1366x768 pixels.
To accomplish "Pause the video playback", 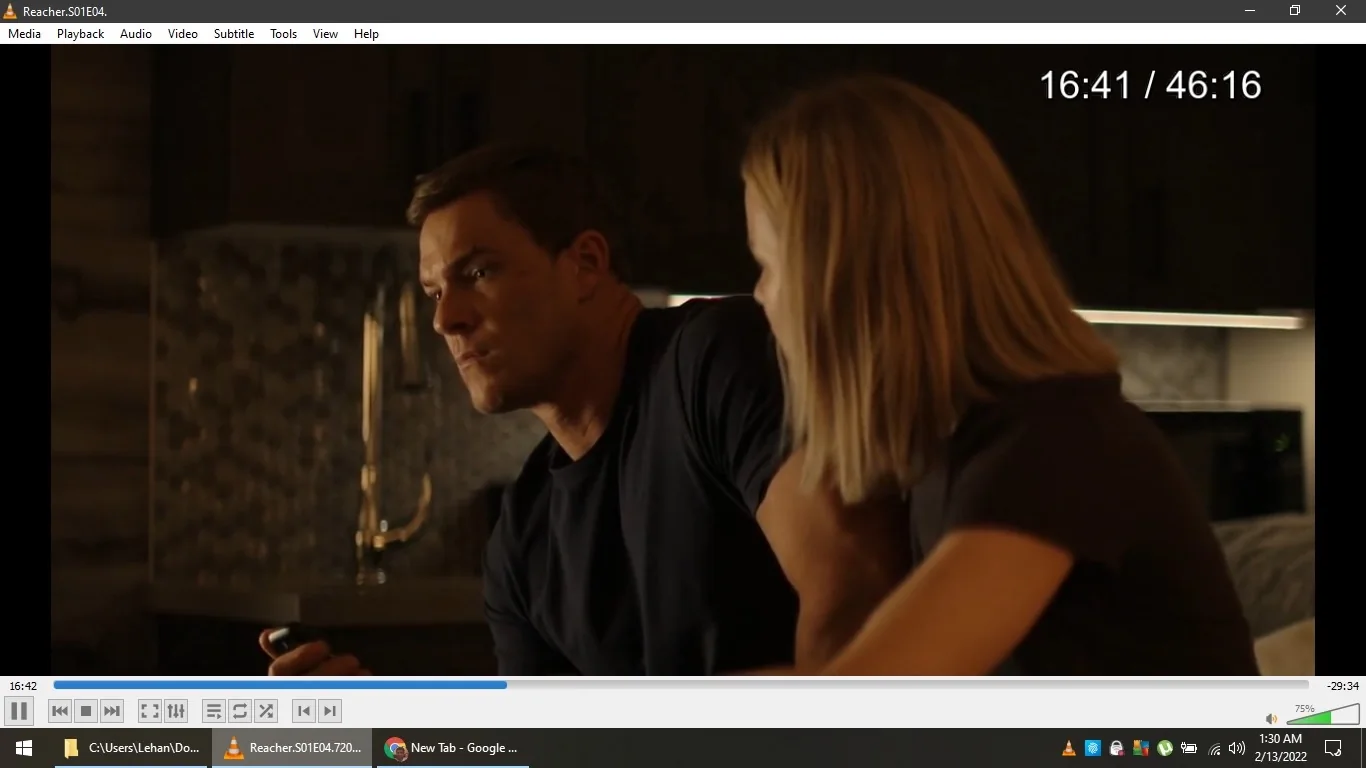I will click(19, 711).
